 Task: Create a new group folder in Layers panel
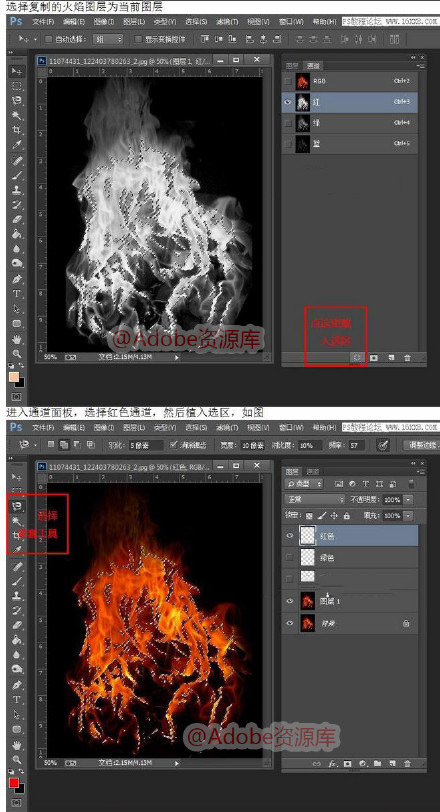pos(377,763)
